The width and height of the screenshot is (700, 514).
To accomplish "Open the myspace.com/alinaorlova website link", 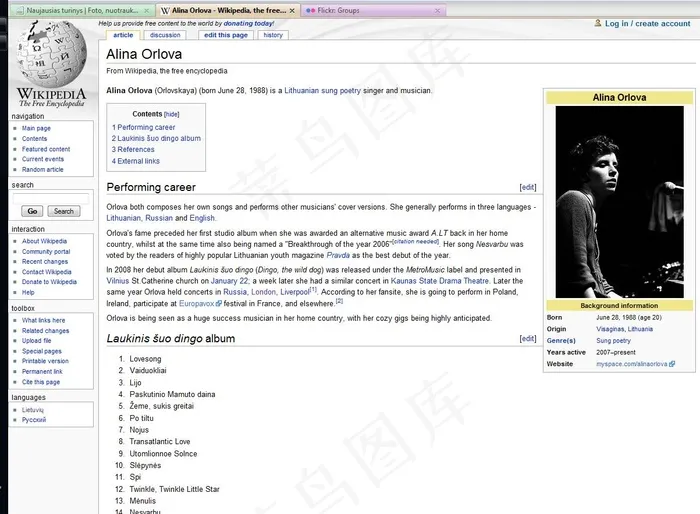I will click(631, 364).
